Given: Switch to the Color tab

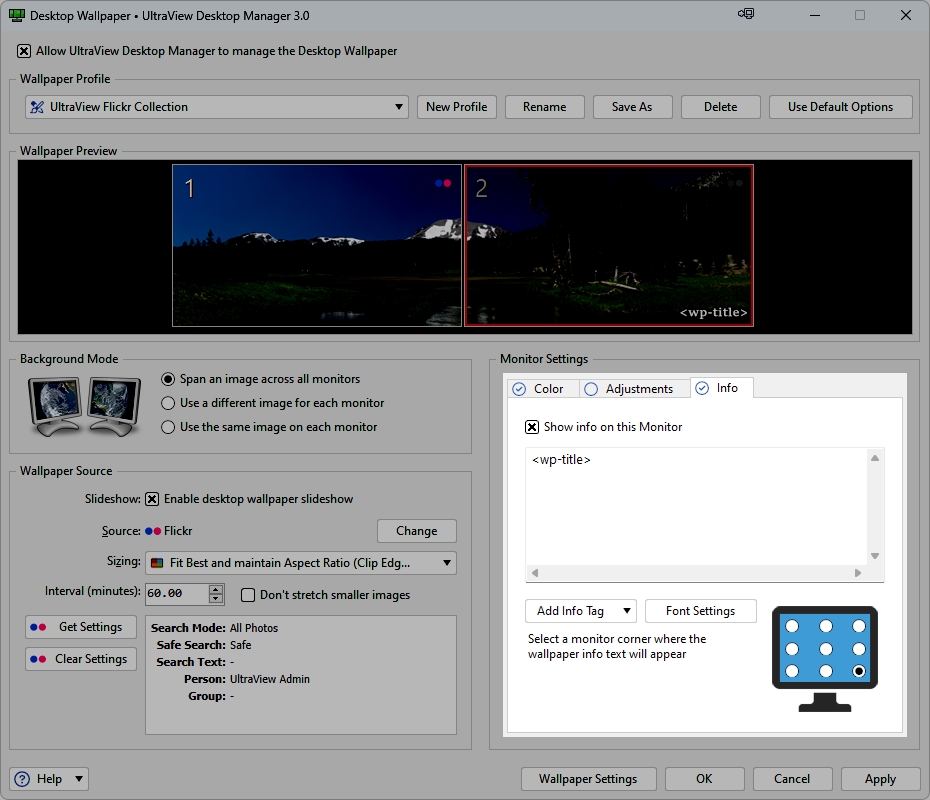Looking at the screenshot, I should (x=543, y=387).
